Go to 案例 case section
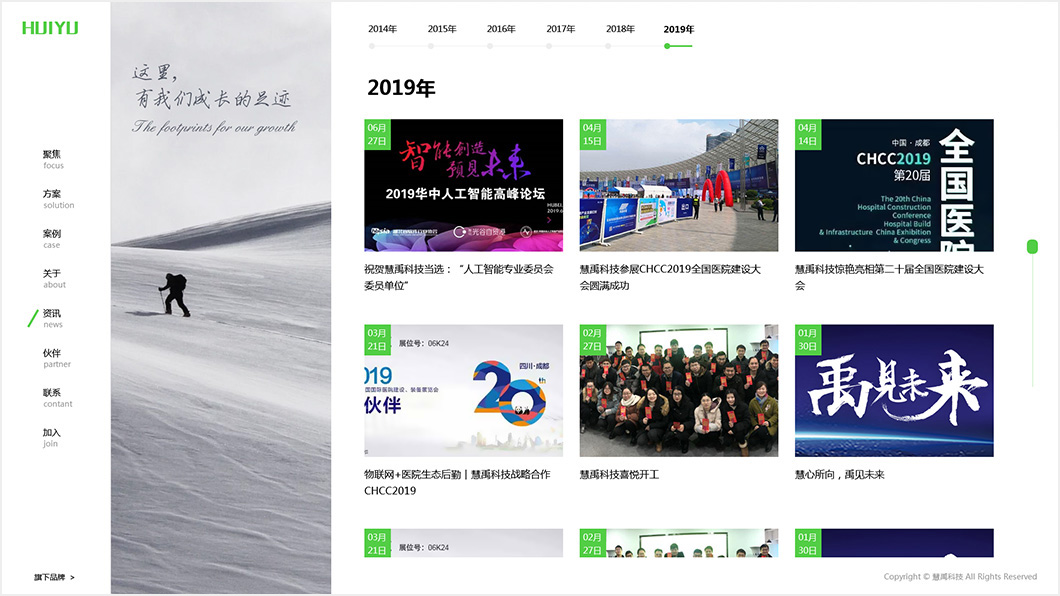Image resolution: width=1060 pixels, height=596 pixels. coord(52,239)
